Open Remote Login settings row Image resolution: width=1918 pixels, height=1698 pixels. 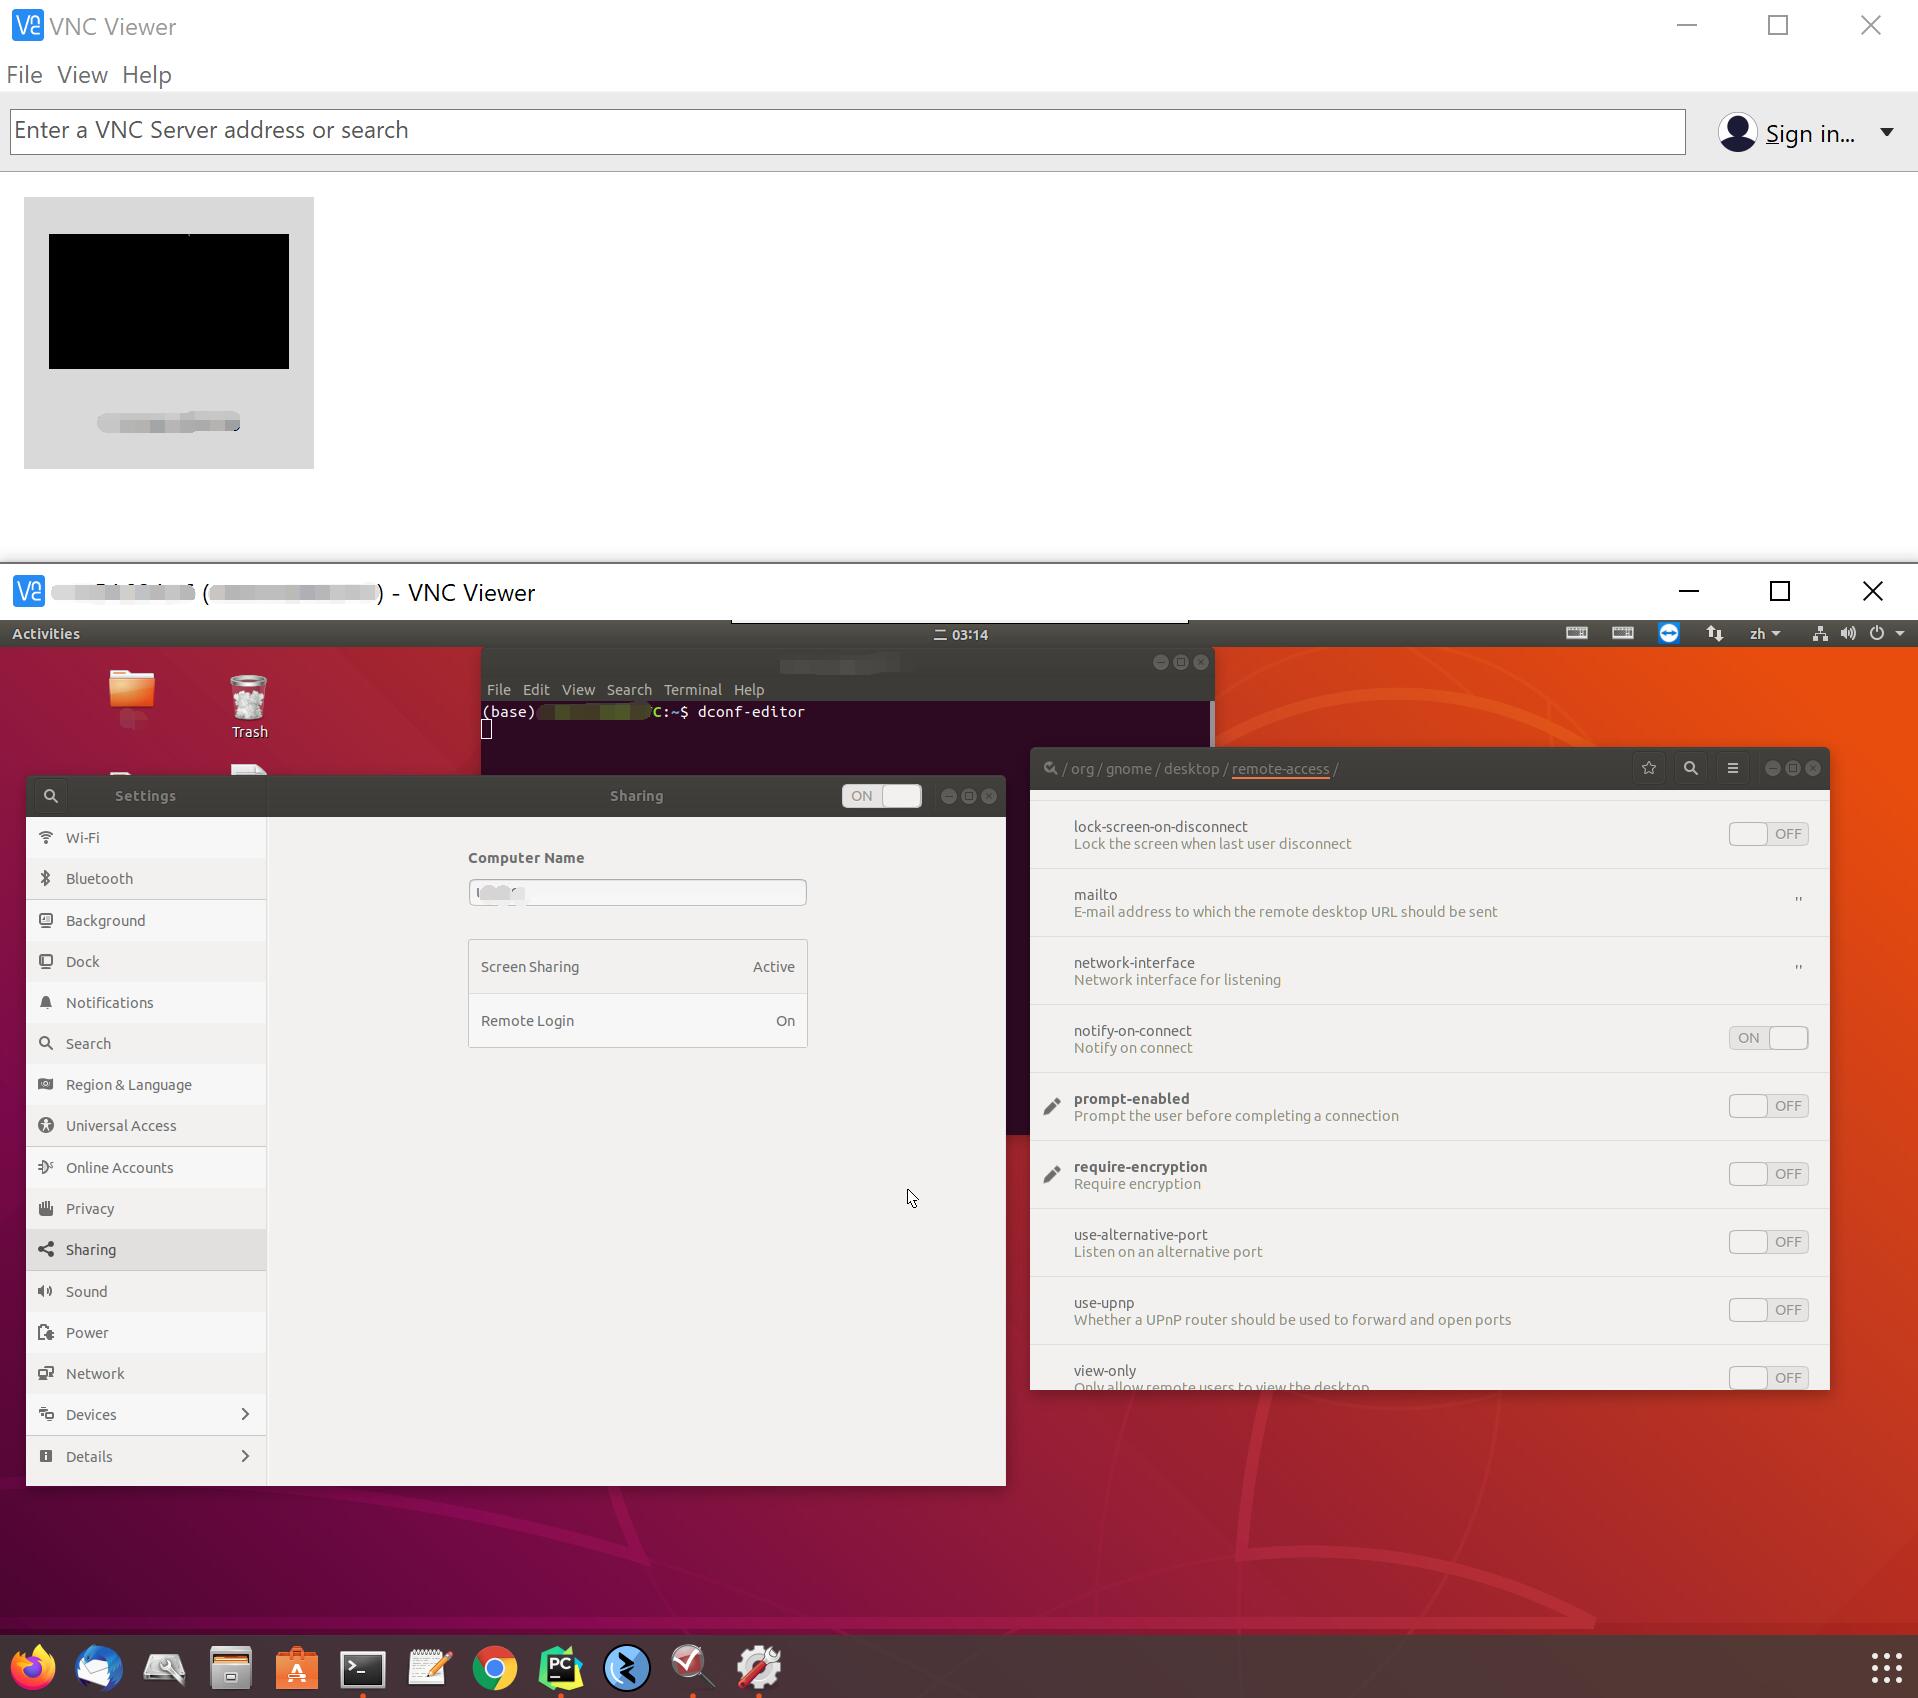click(x=638, y=1021)
